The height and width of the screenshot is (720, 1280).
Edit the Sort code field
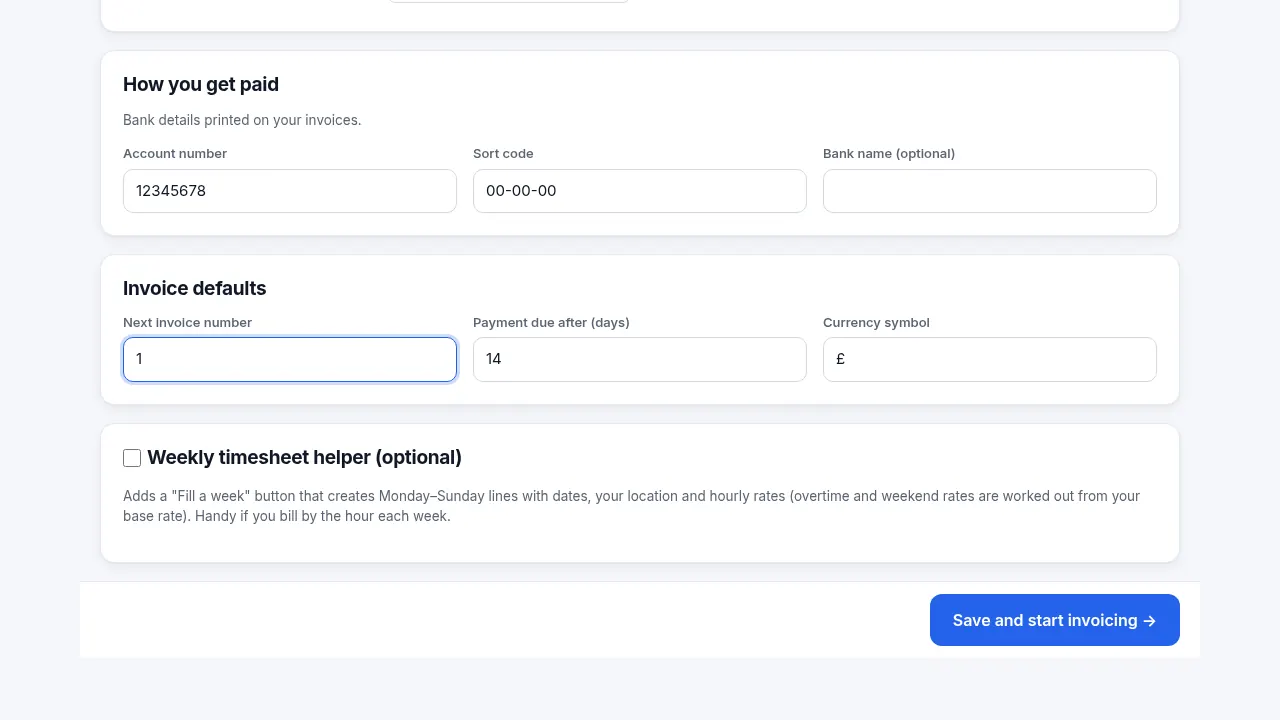point(640,191)
